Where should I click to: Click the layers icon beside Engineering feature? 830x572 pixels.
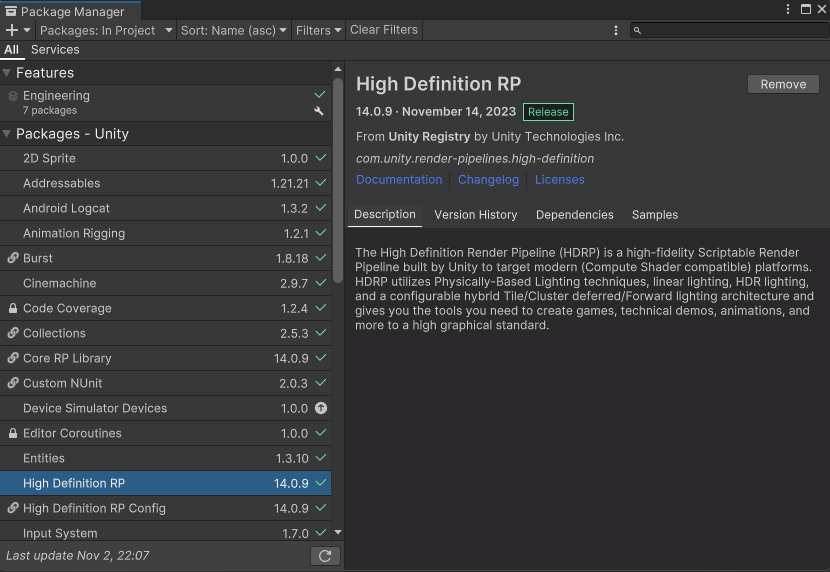[13, 96]
